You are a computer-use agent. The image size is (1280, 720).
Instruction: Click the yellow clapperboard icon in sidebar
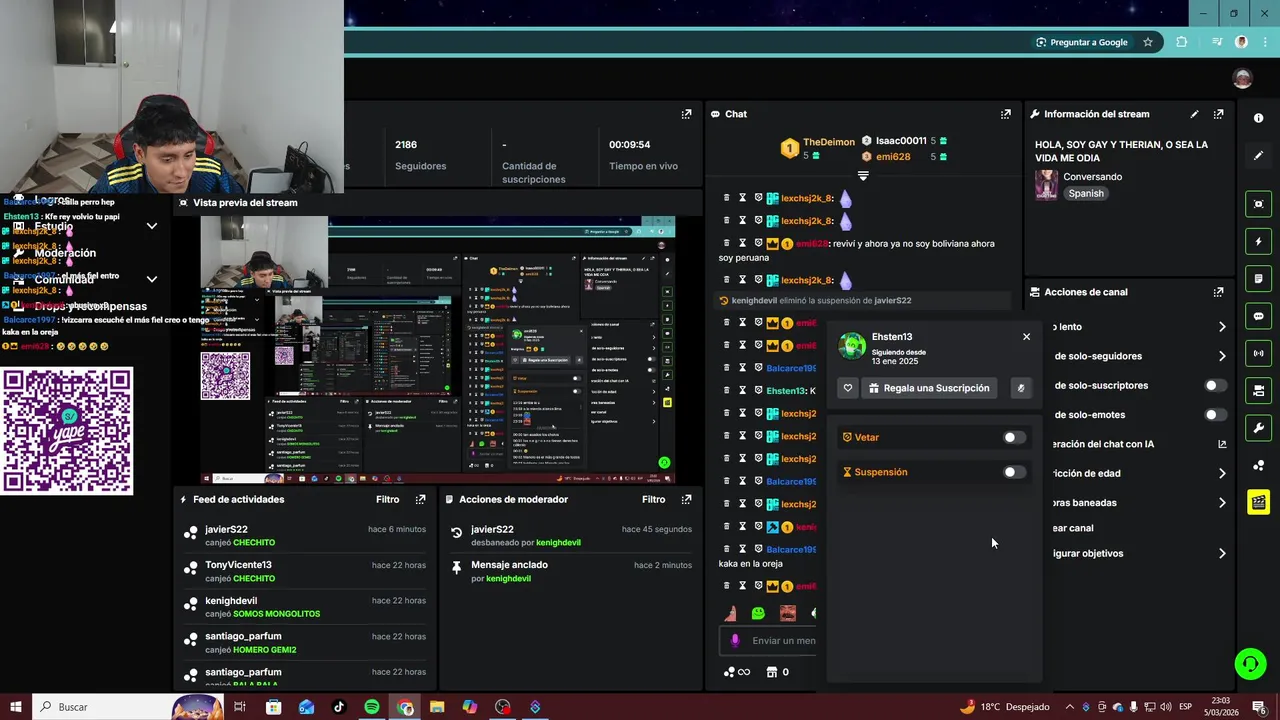(1258, 502)
